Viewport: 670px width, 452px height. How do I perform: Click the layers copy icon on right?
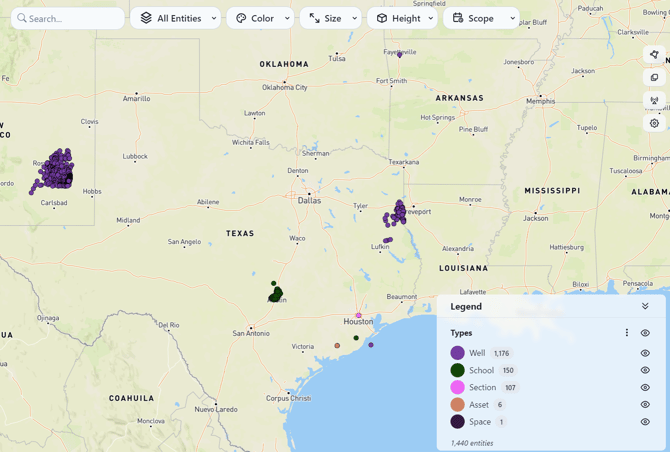pos(654,77)
